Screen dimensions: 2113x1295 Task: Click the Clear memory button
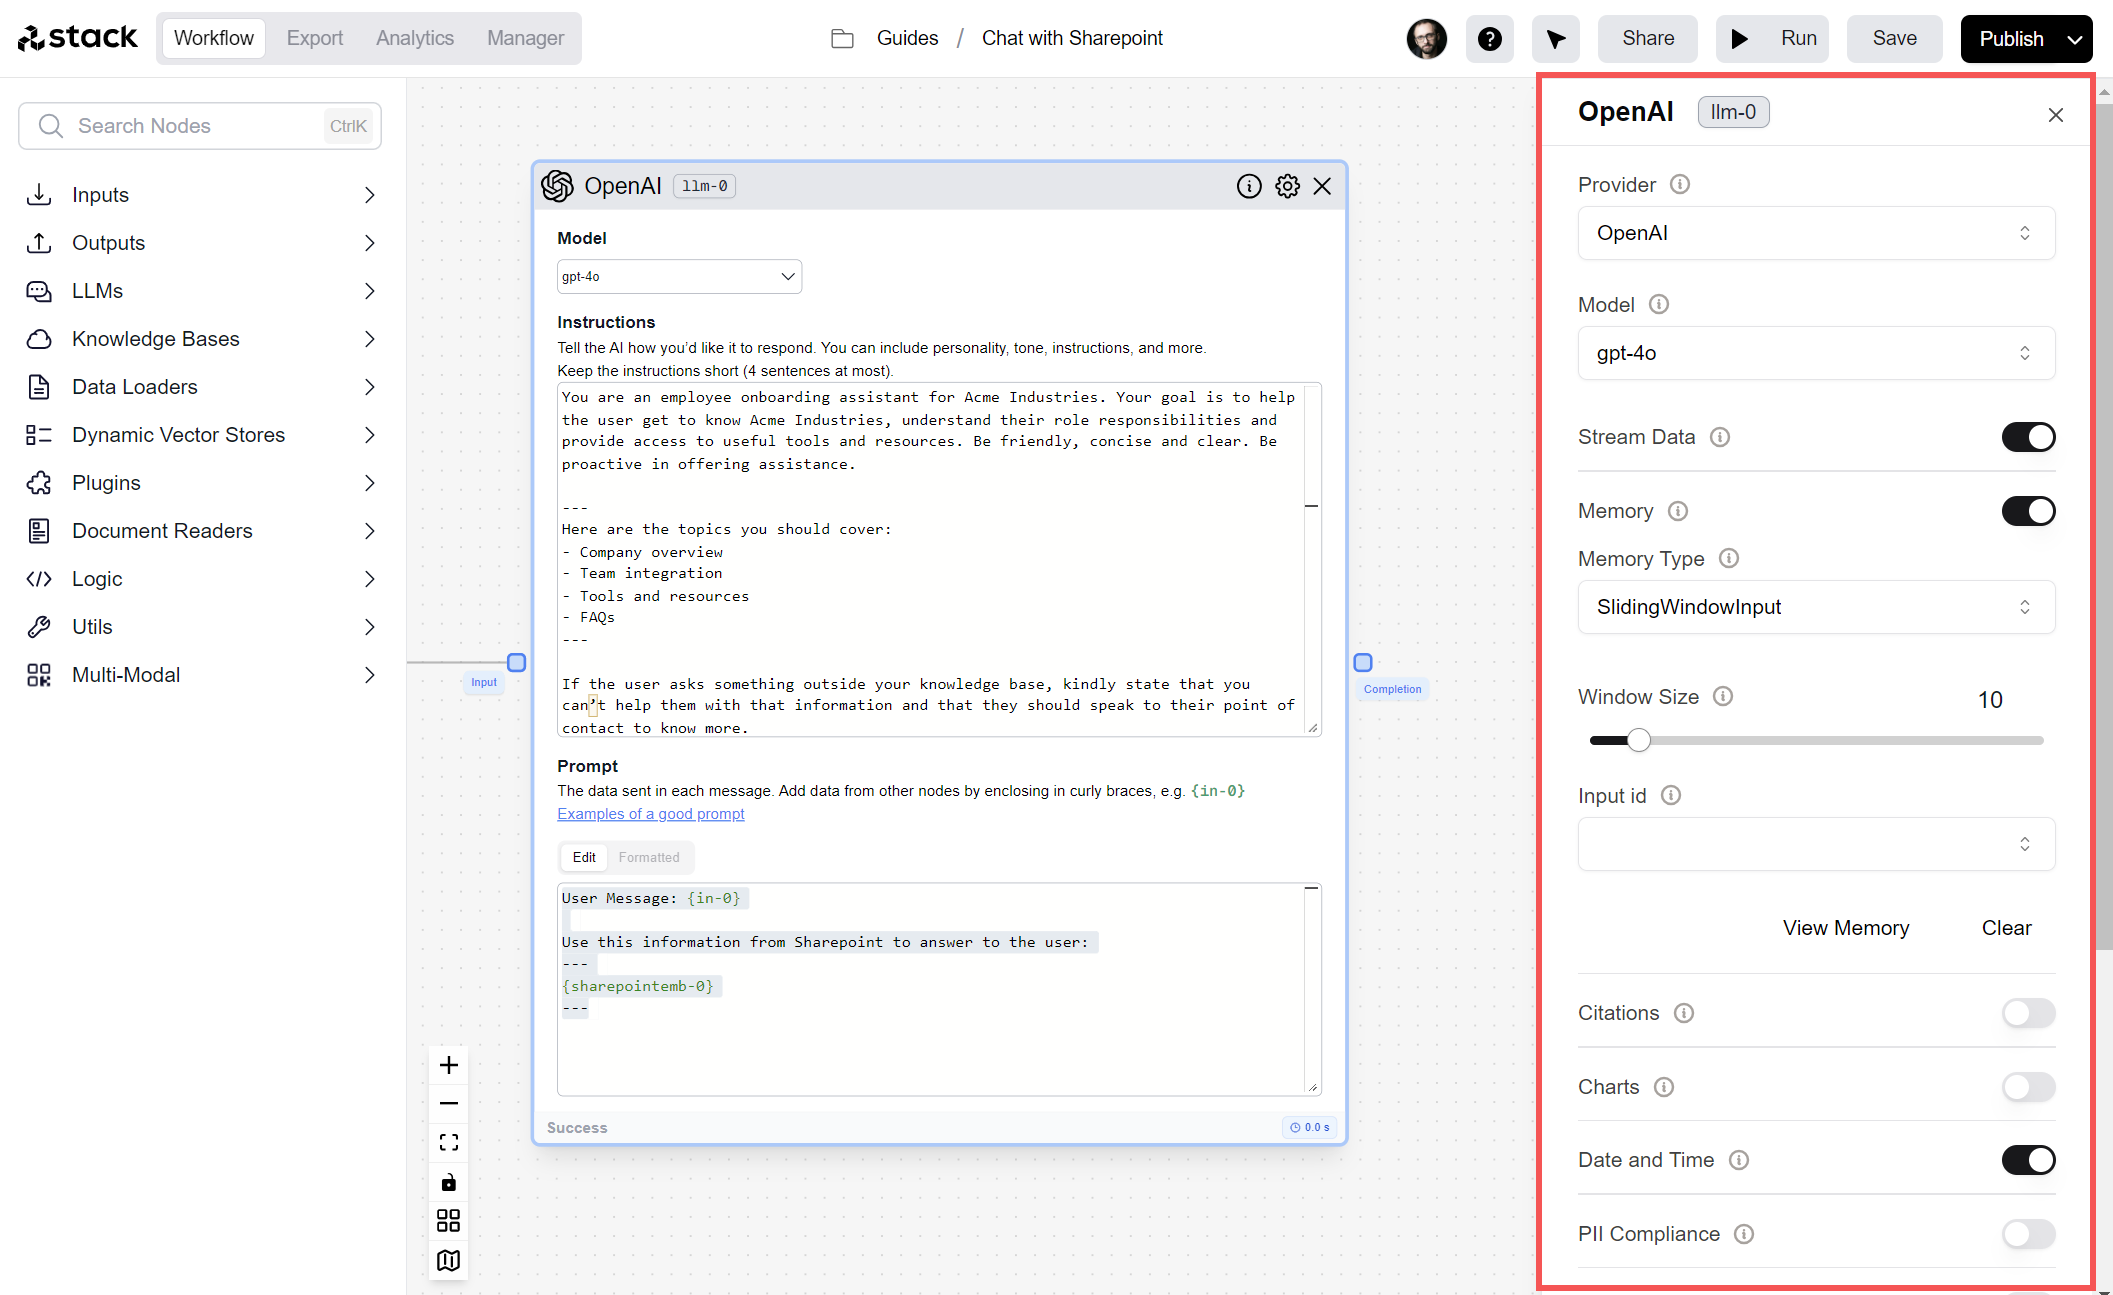(2007, 927)
